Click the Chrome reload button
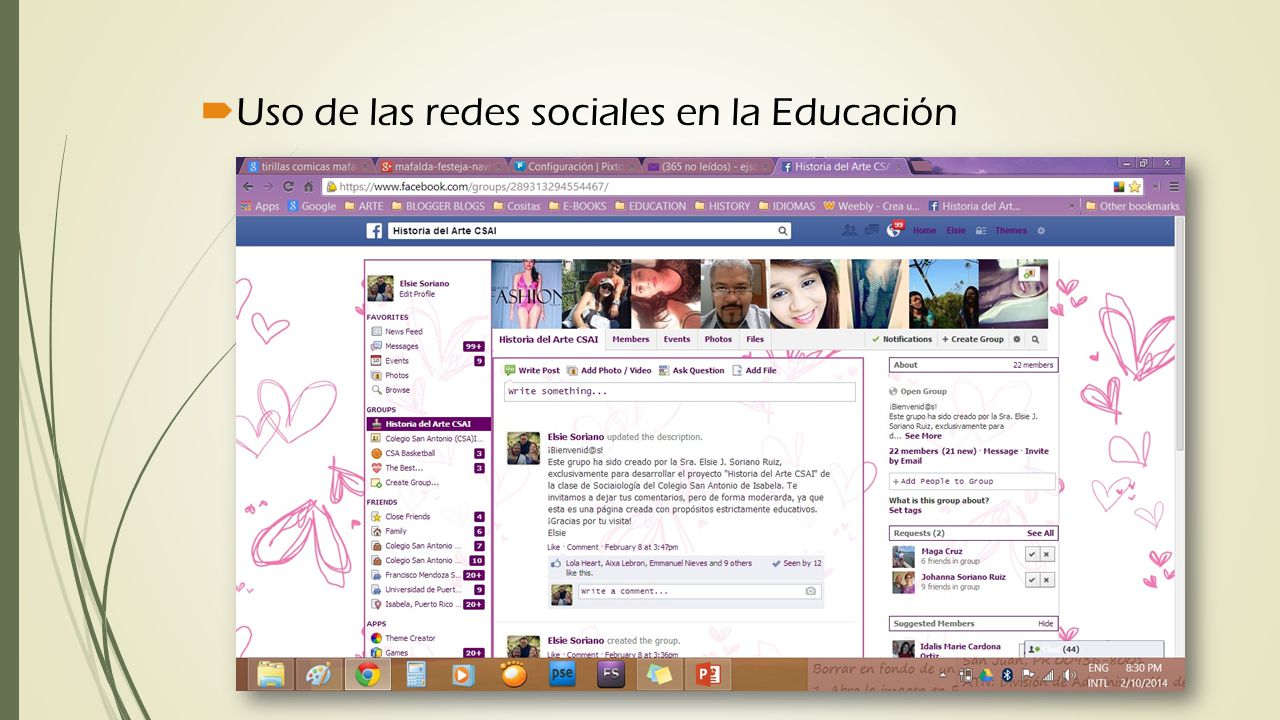 (x=288, y=186)
